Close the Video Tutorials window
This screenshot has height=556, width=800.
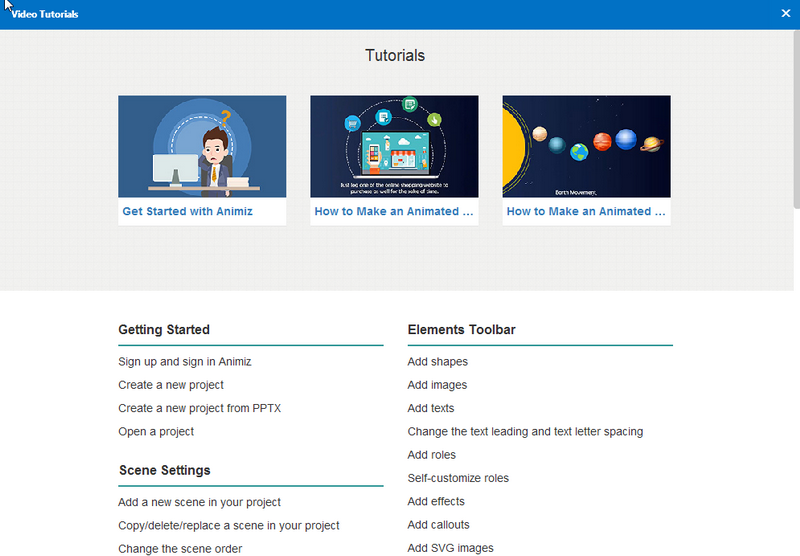coord(785,13)
